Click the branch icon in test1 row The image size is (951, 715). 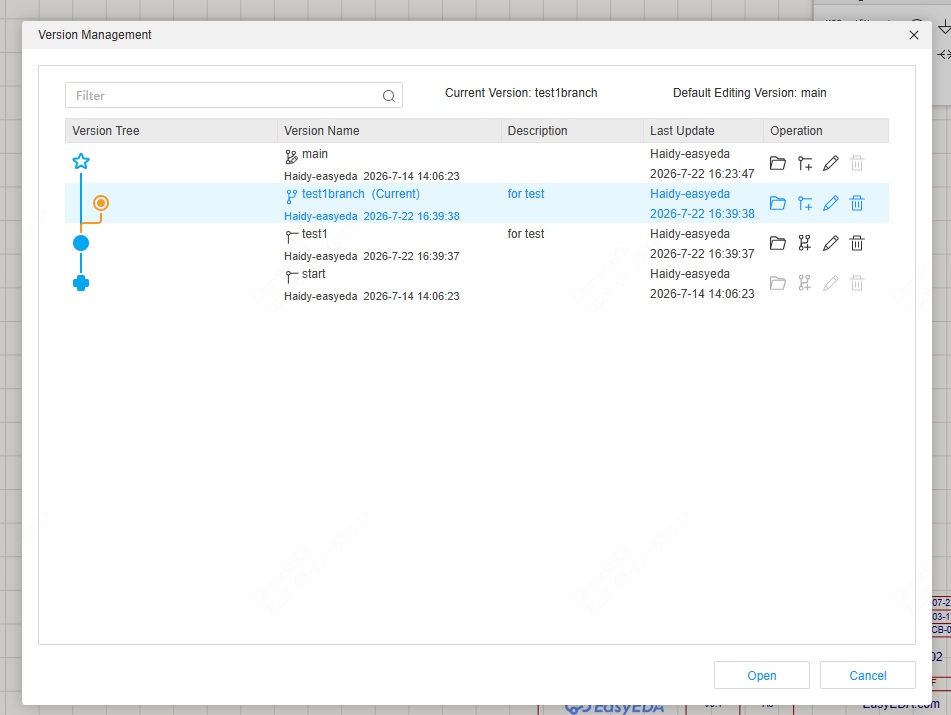tap(805, 243)
